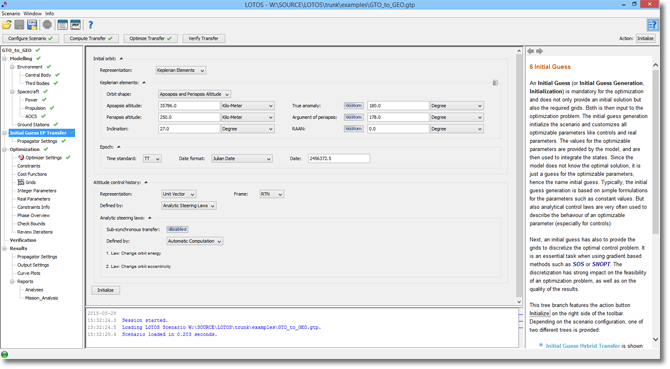Click the Apoapsis altitude input field
Viewport: 670px width, 369px height.
click(x=189, y=105)
